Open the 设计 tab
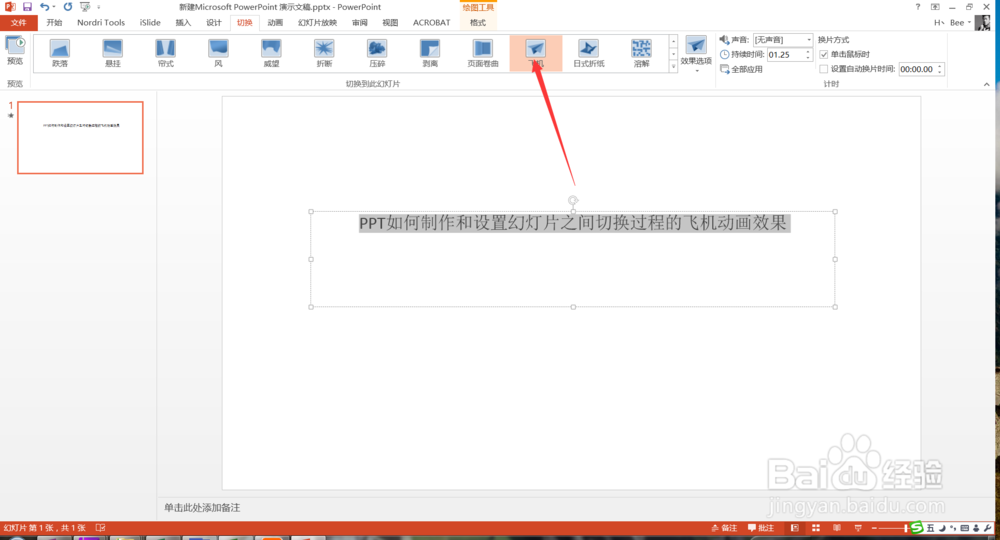Image resolution: width=1000 pixels, height=540 pixels. (x=214, y=22)
